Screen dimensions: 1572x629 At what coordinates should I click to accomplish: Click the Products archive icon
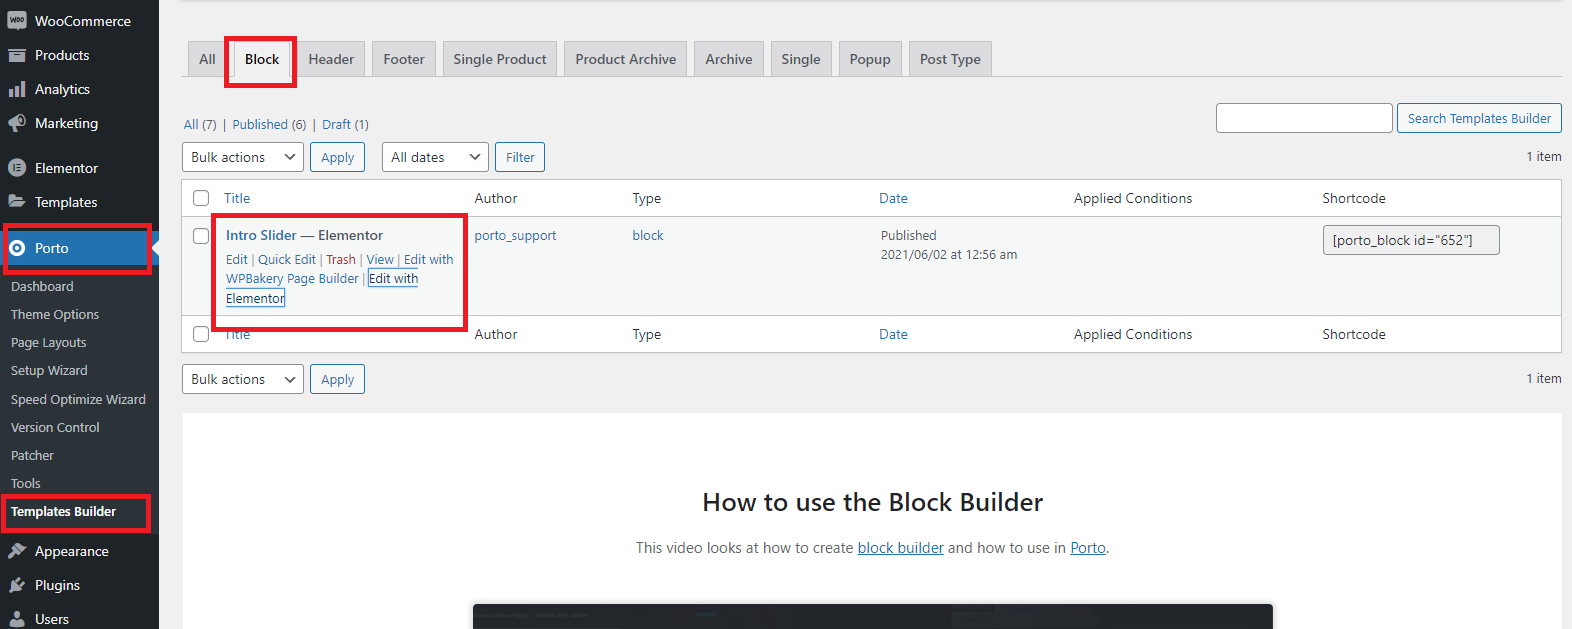click(x=17, y=55)
